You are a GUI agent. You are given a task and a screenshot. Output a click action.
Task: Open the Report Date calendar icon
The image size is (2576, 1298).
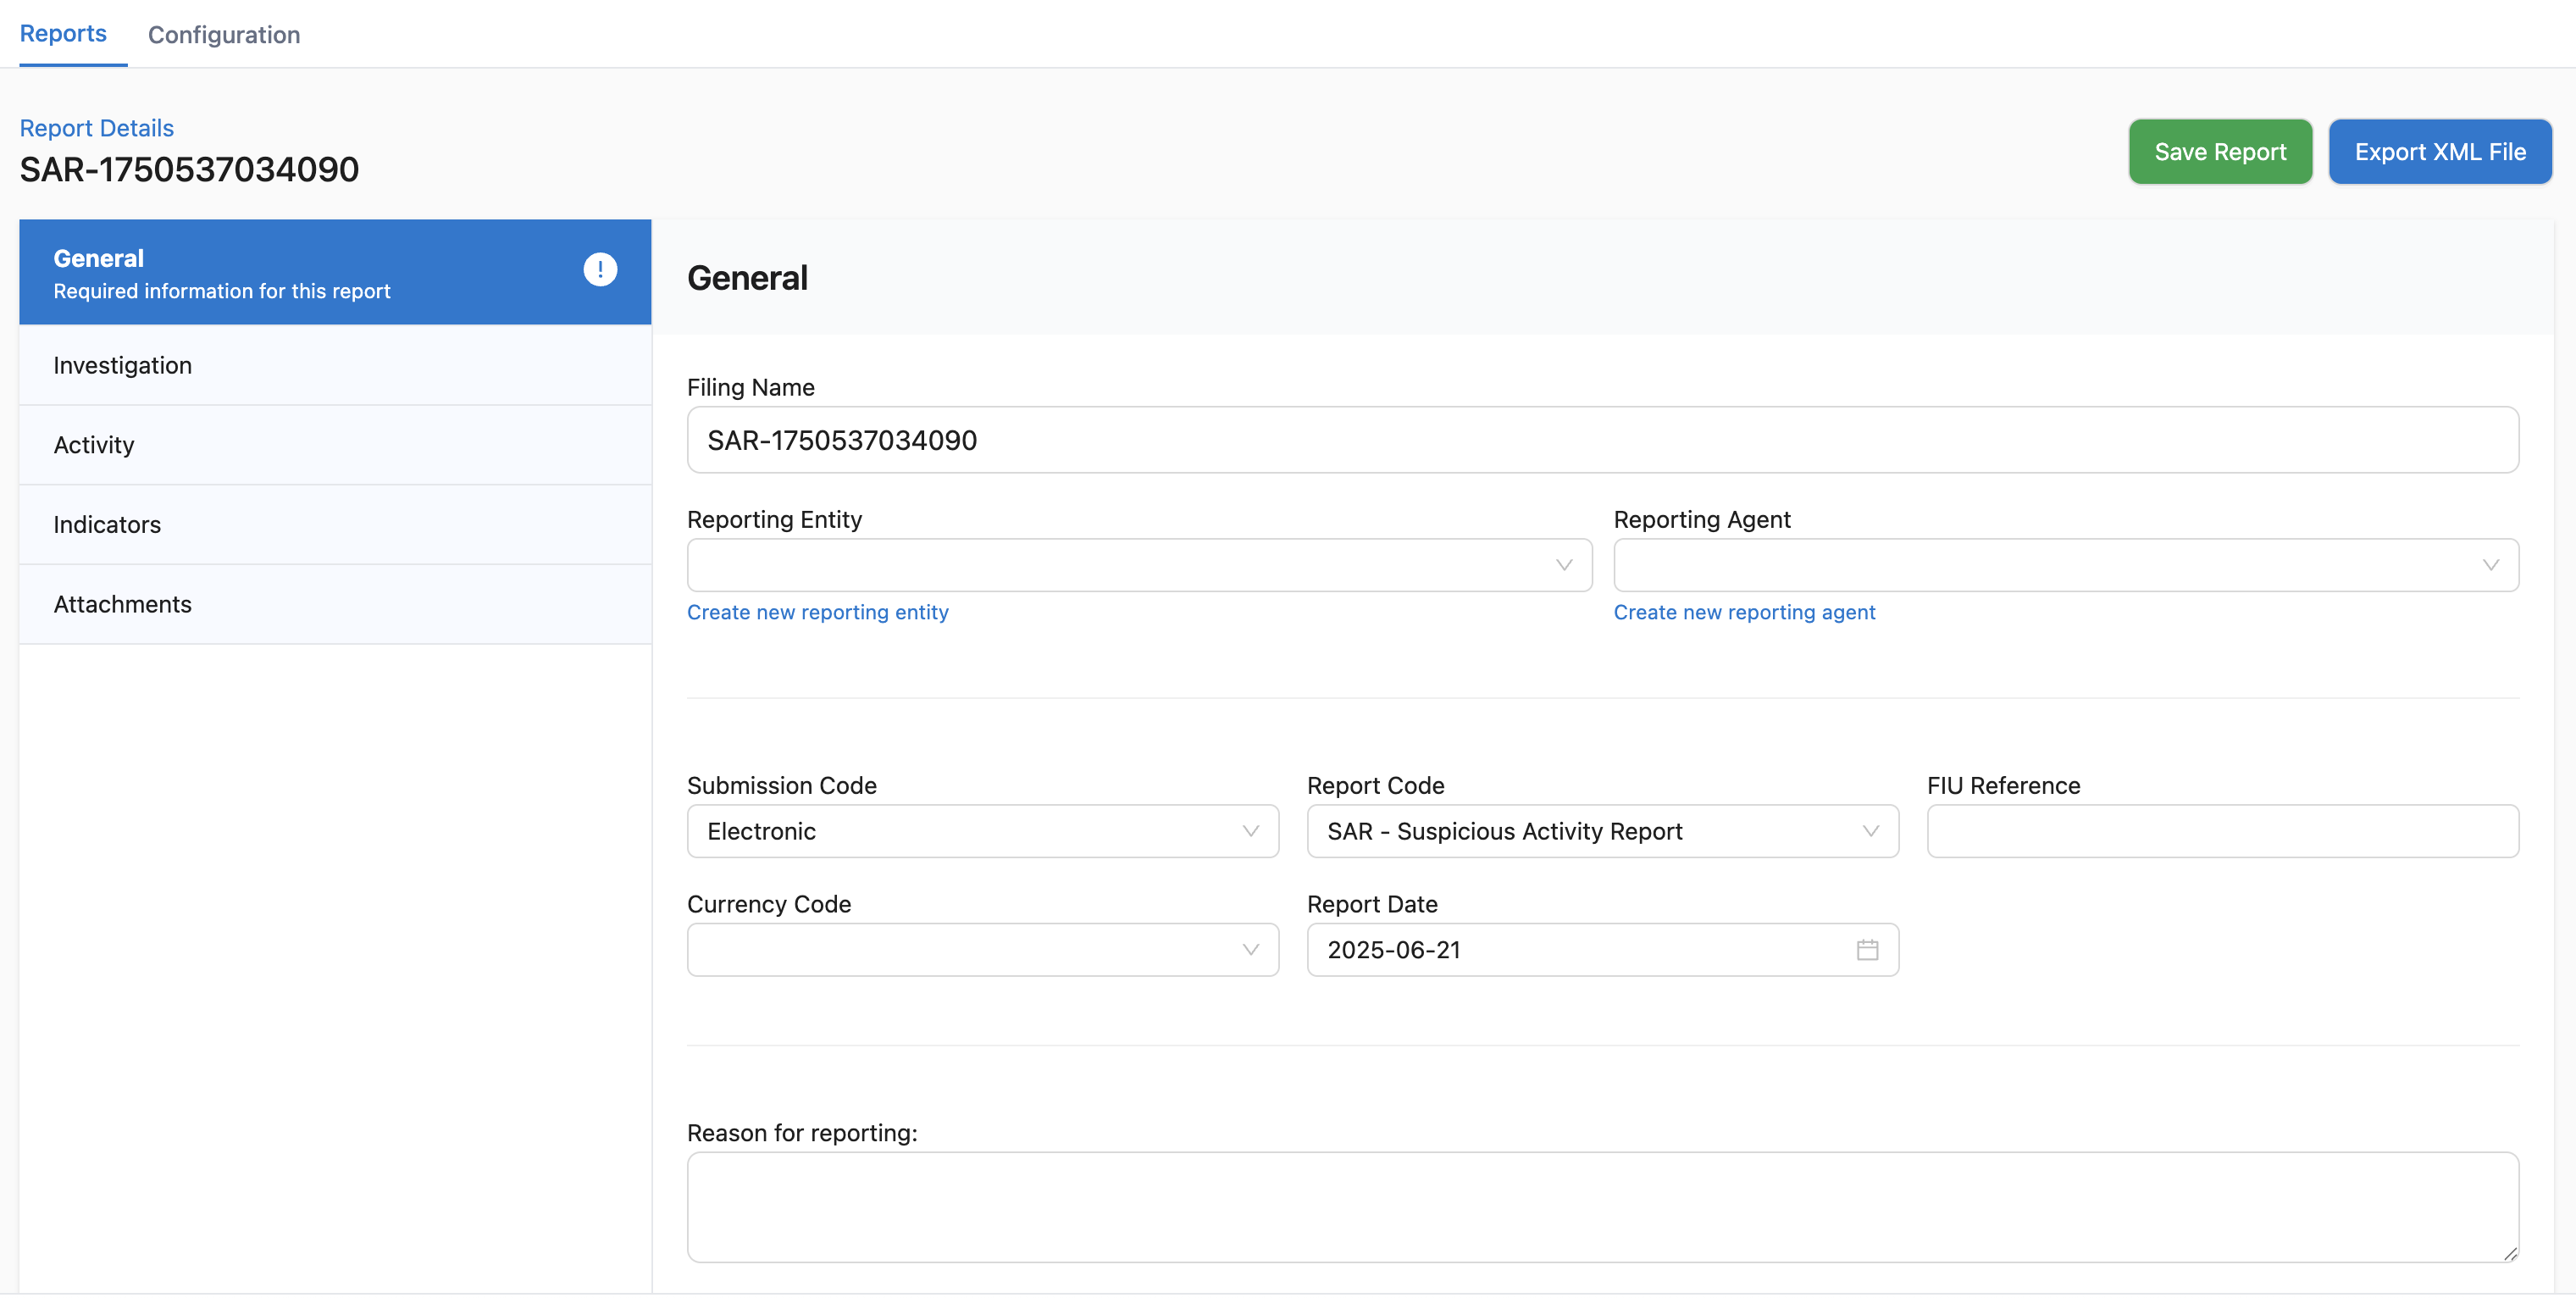tap(1867, 950)
